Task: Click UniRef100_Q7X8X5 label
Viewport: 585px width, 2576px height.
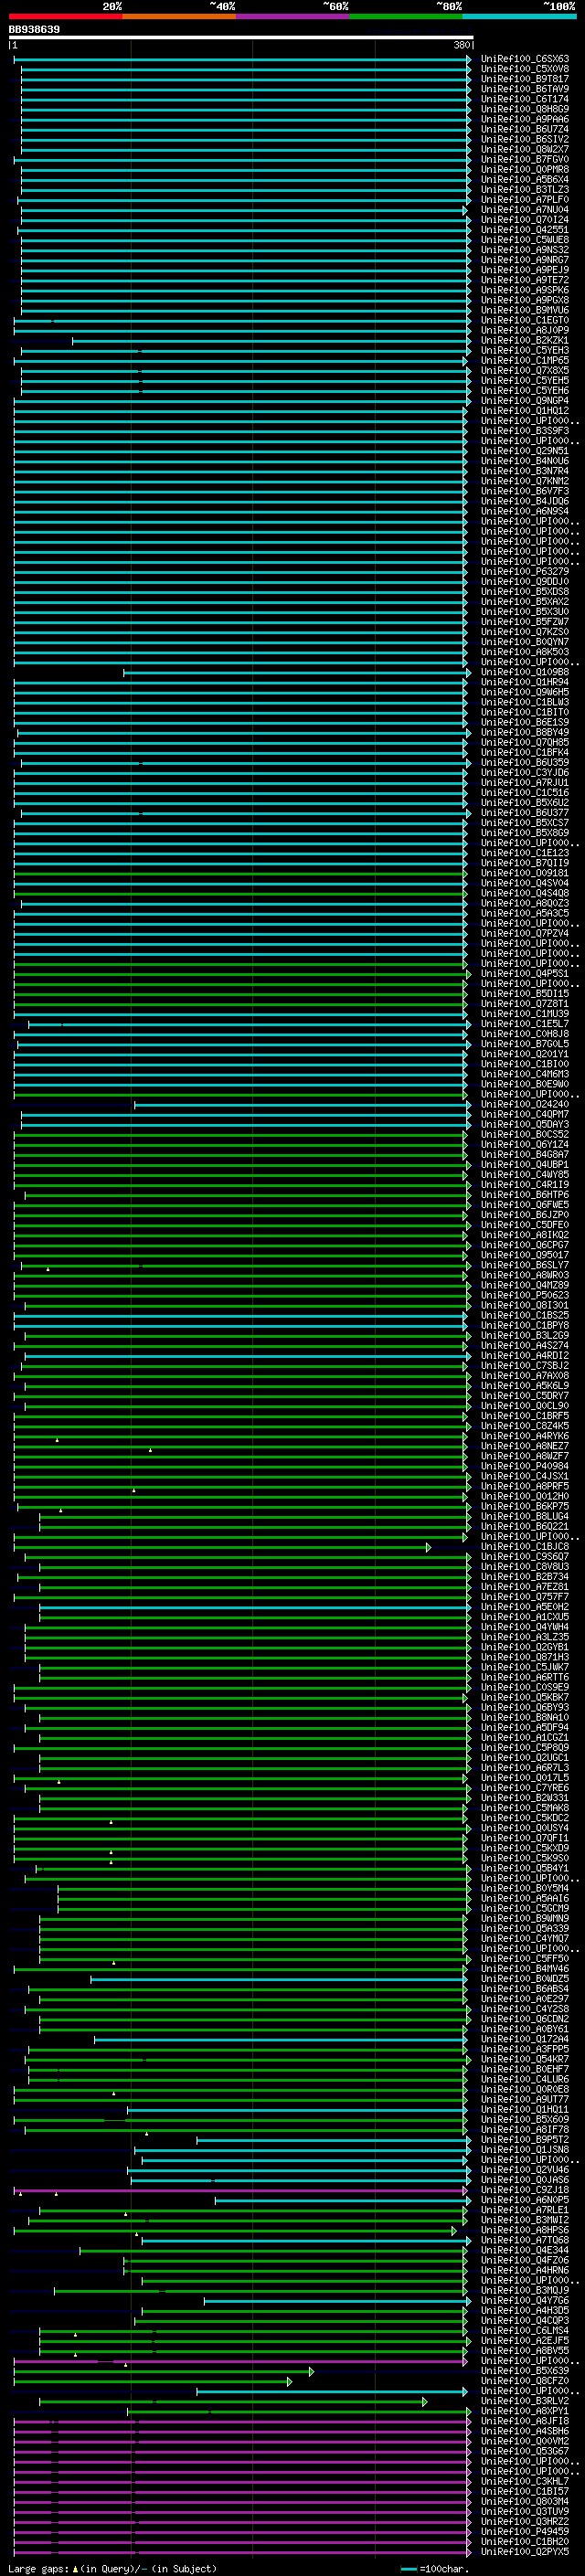Action: pos(525,371)
